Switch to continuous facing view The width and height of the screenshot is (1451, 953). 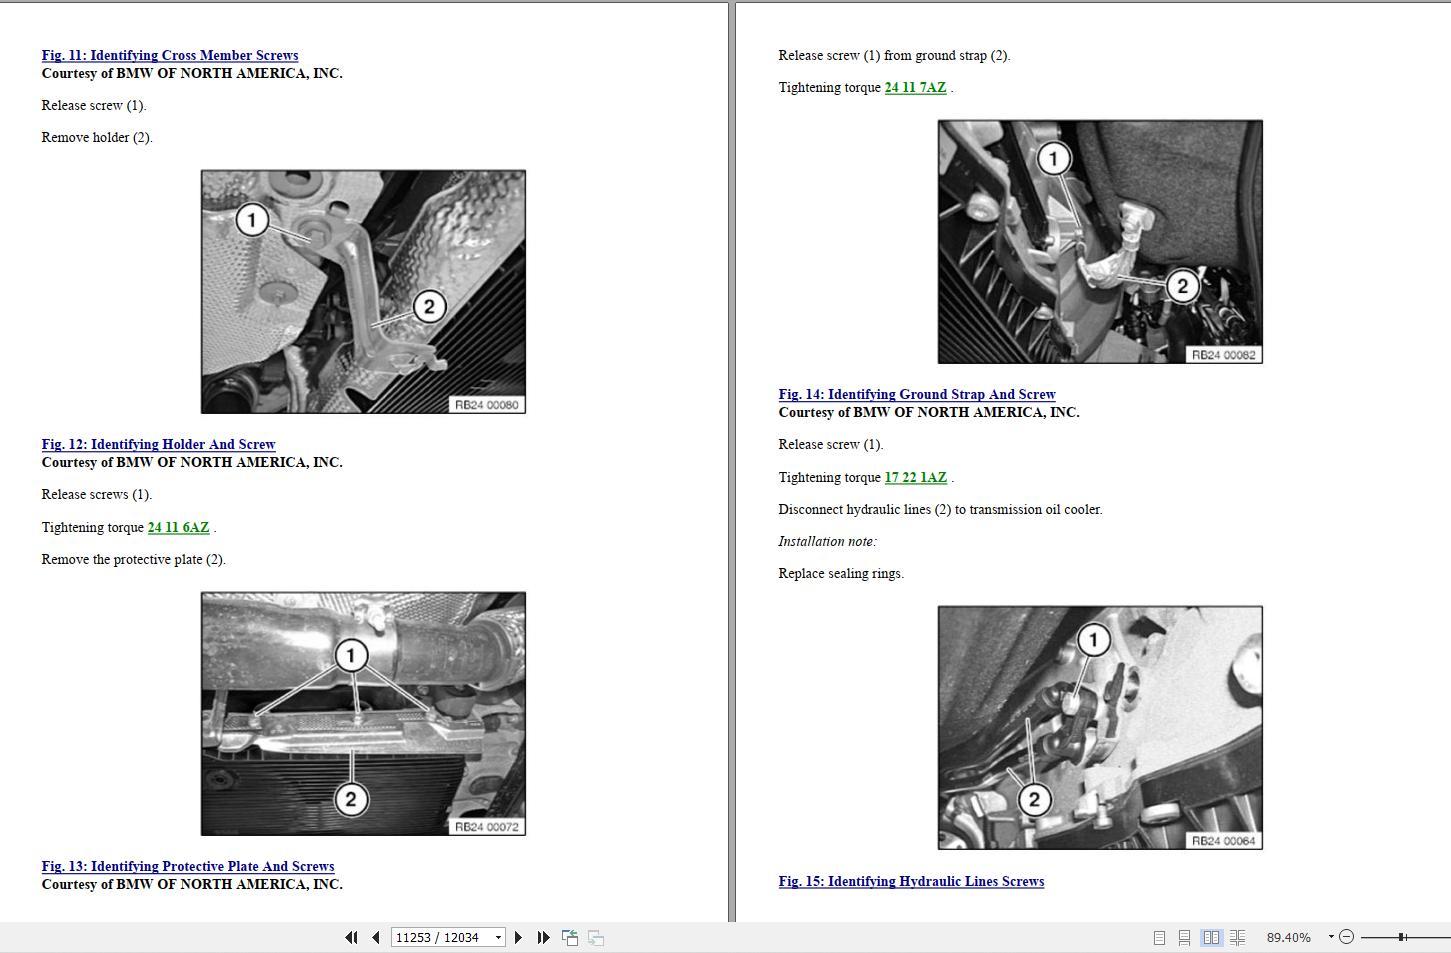pos(1237,937)
